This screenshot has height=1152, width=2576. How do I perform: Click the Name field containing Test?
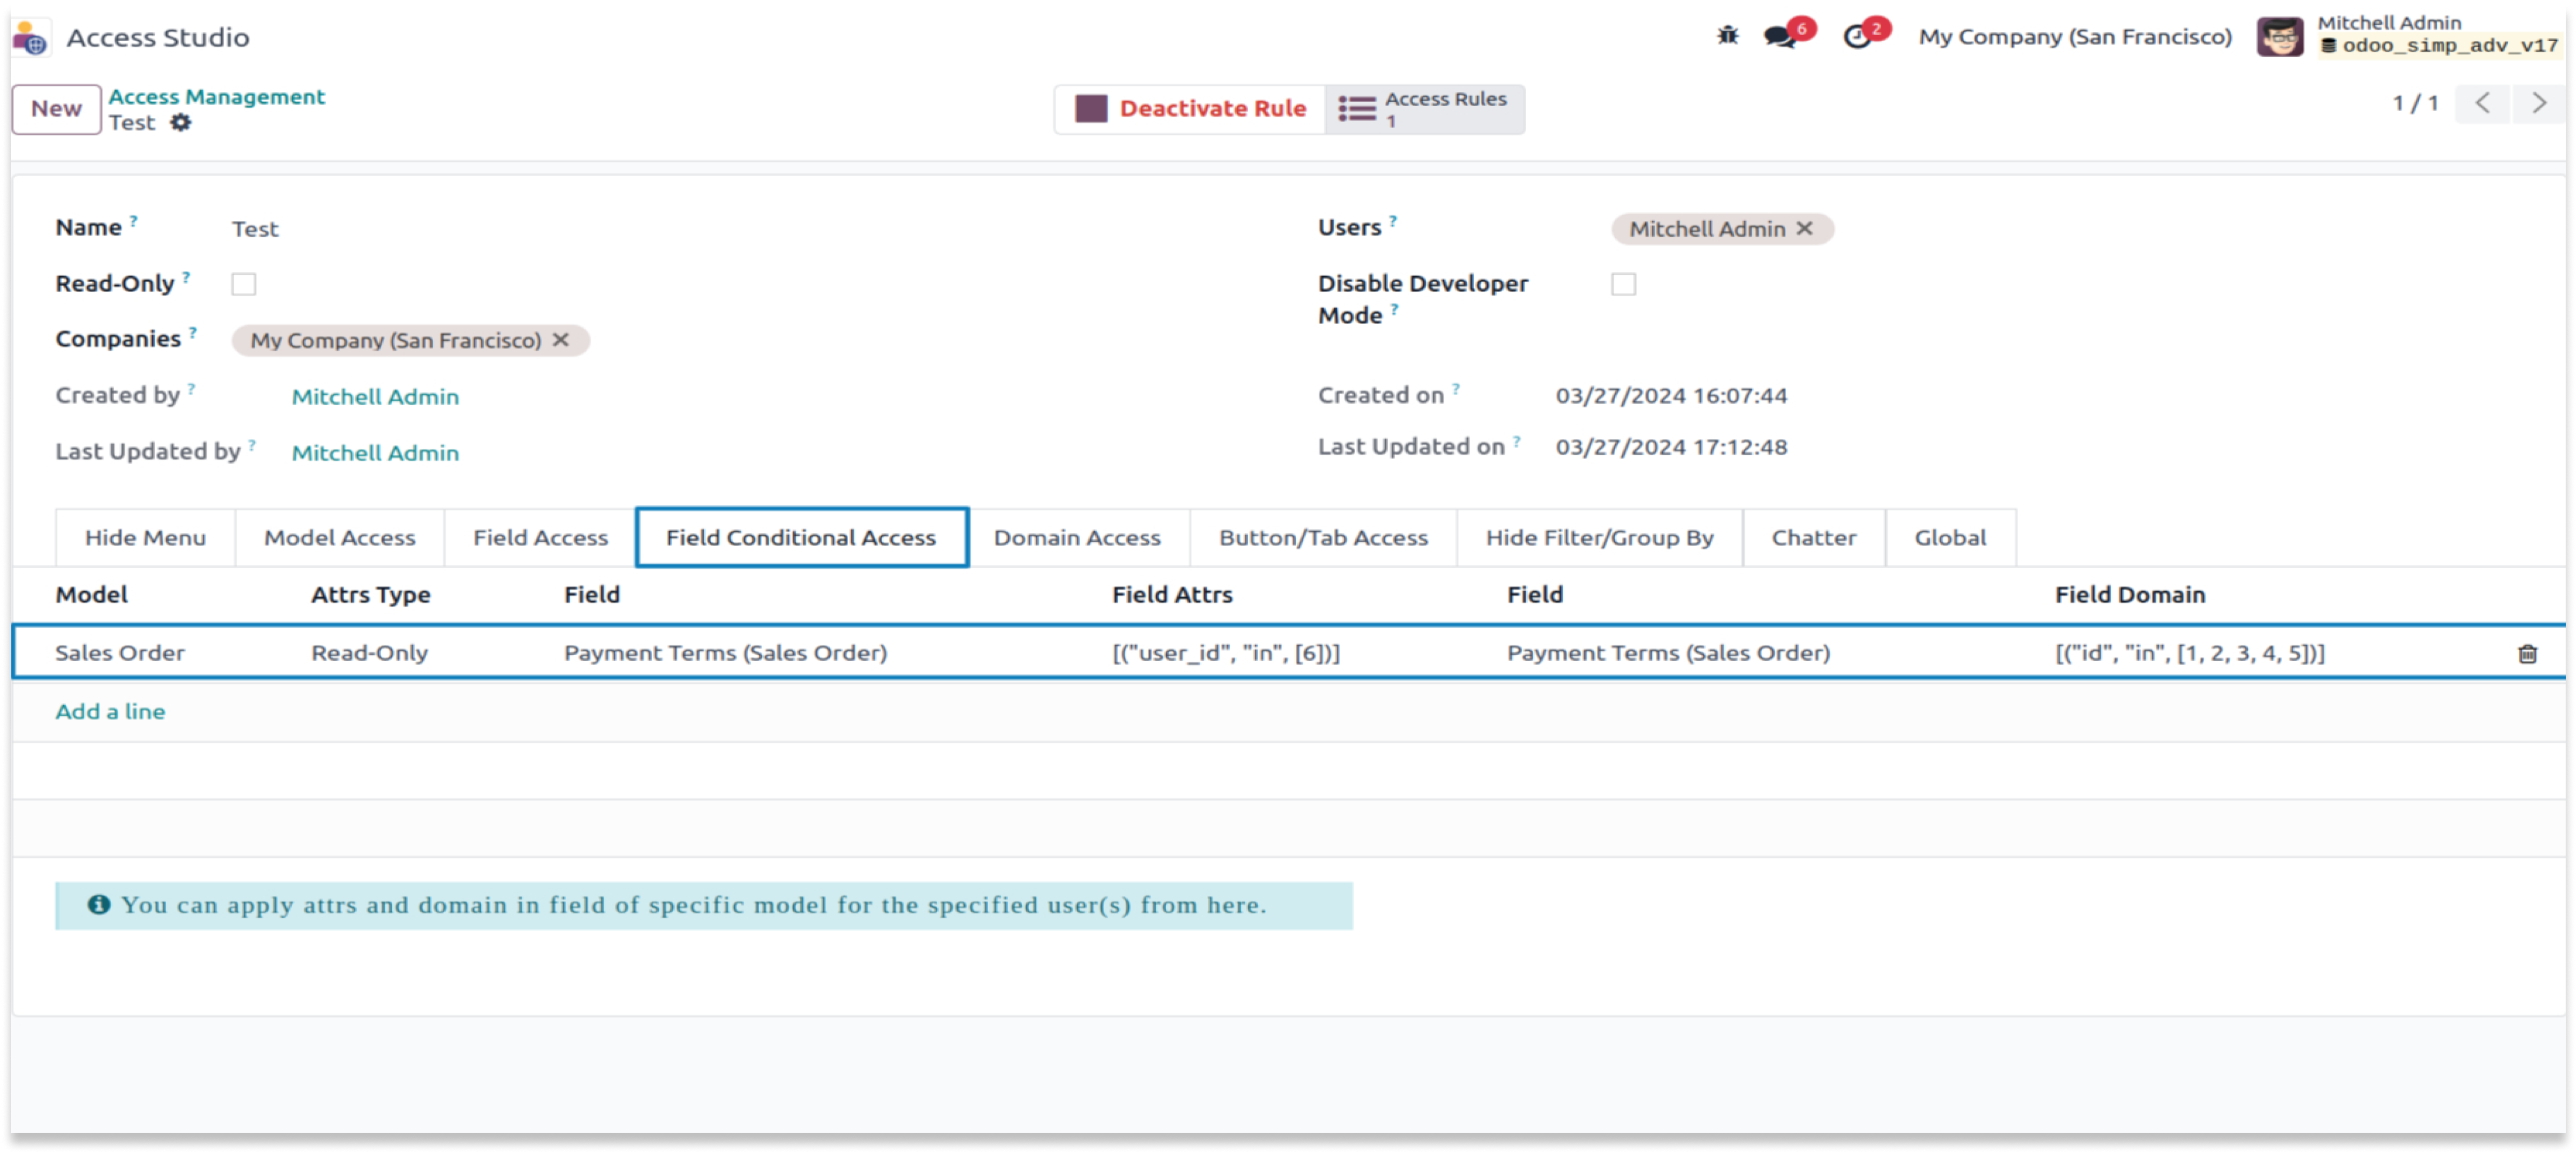pyautogui.click(x=256, y=229)
